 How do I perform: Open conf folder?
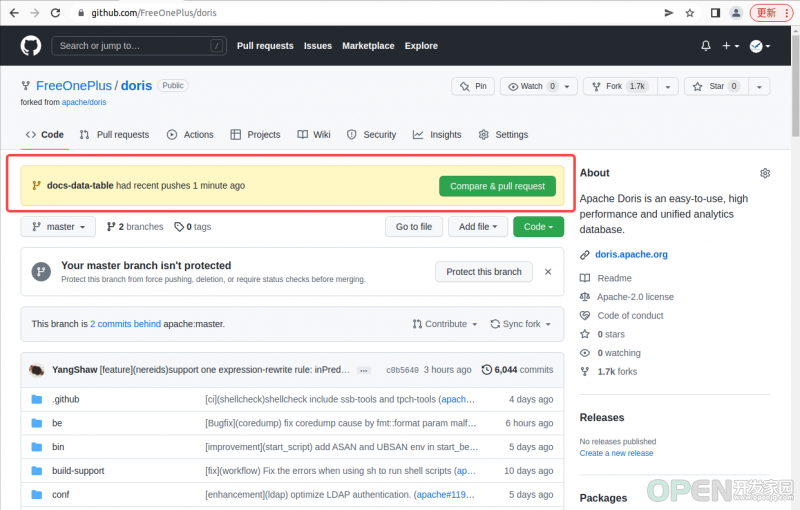(61, 495)
